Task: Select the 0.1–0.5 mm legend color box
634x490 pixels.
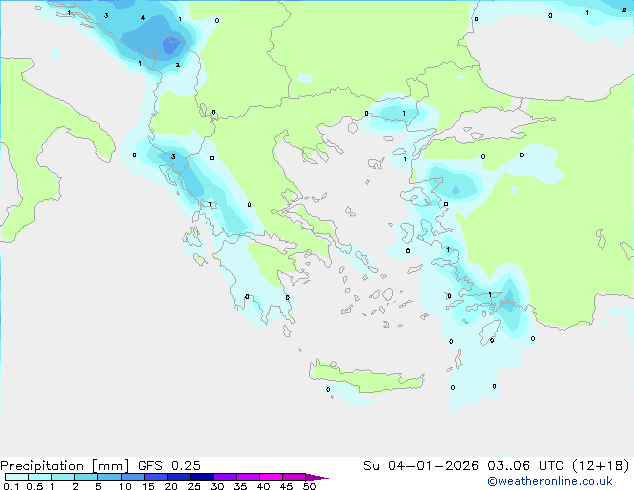Action: 17,477
